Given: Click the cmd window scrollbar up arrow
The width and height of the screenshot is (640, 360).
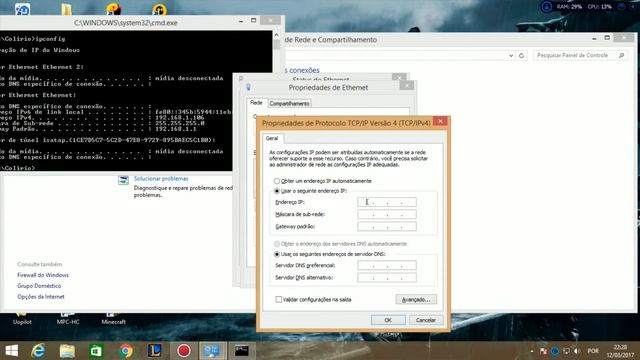Looking at the screenshot, I should click(x=276, y=35).
